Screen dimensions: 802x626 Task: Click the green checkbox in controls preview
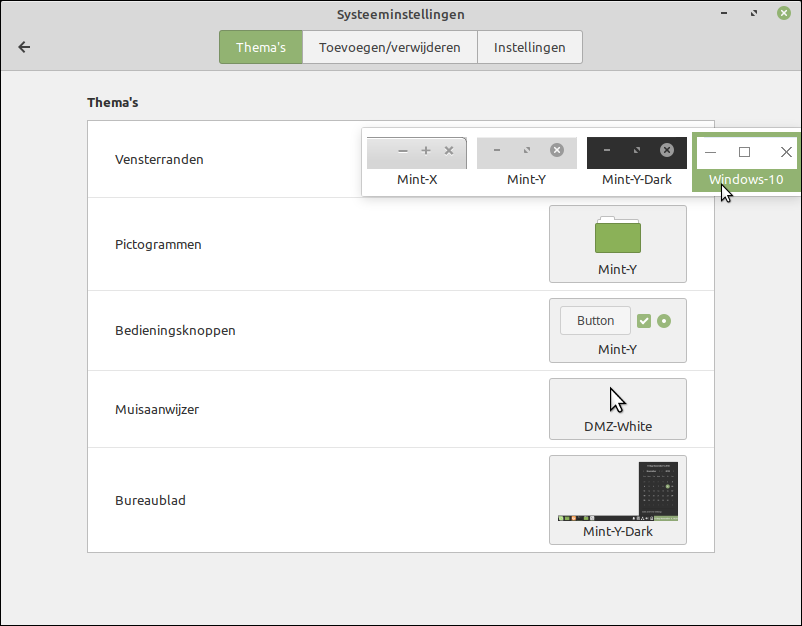click(x=644, y=321)
